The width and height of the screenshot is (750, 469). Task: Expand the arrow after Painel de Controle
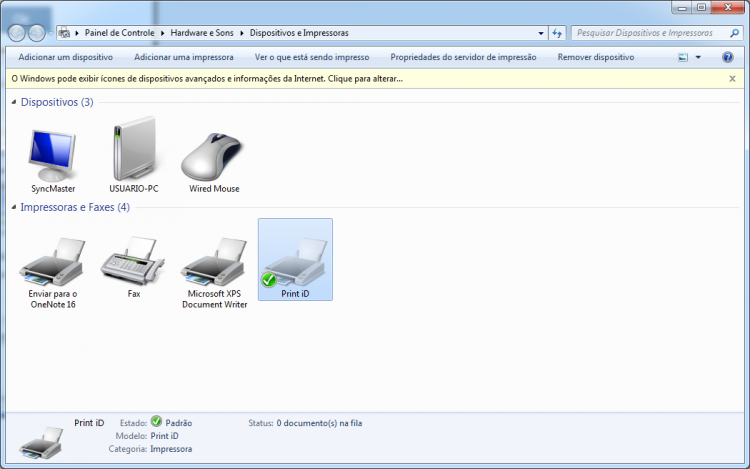pos(162,33)
